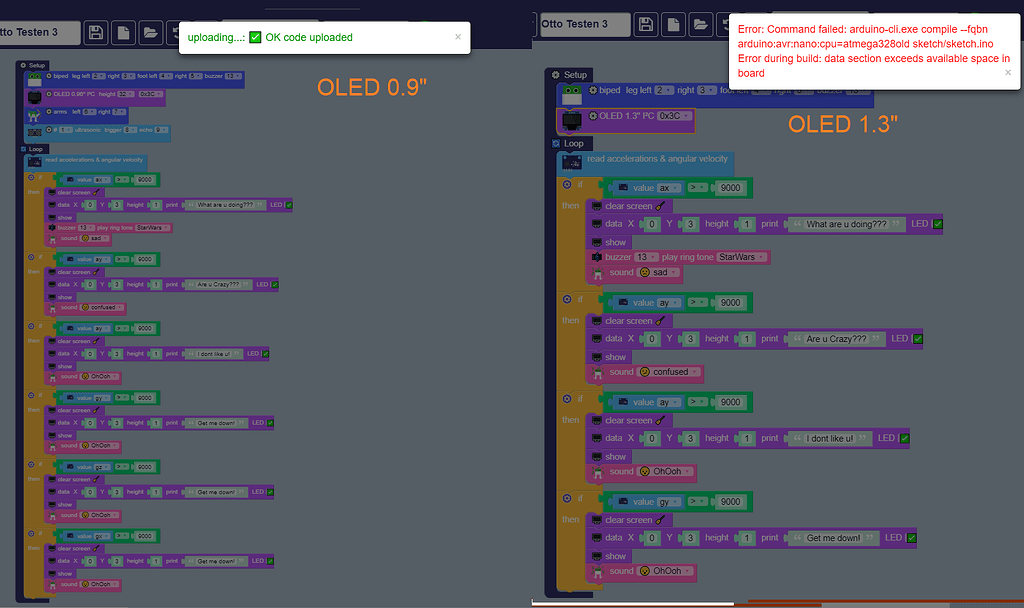Close the 'OK code uploaded' notification
1024x608 pixels.
pos(458,37)
